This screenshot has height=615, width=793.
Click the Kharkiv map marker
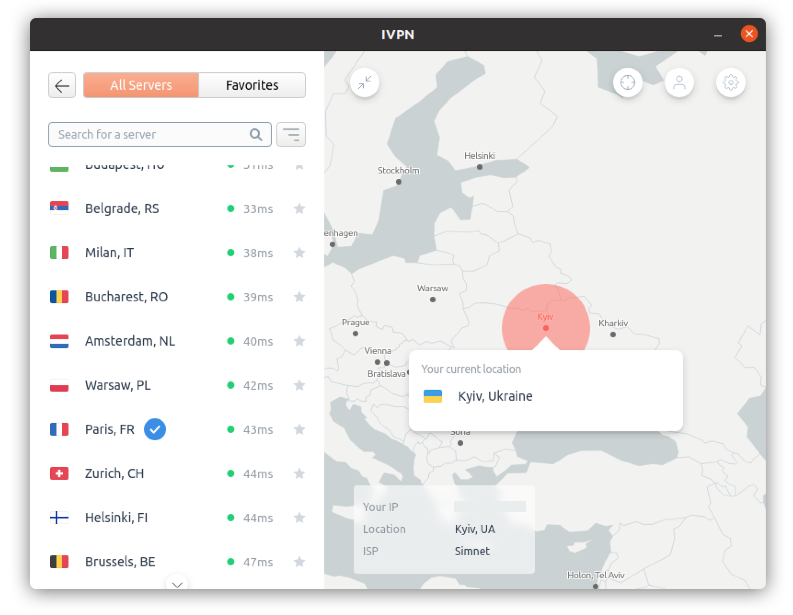tap(613, 334)
